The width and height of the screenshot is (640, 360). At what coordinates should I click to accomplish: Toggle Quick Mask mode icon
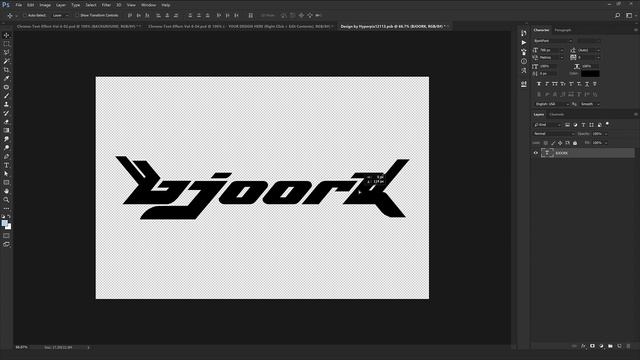click(7, 236)
